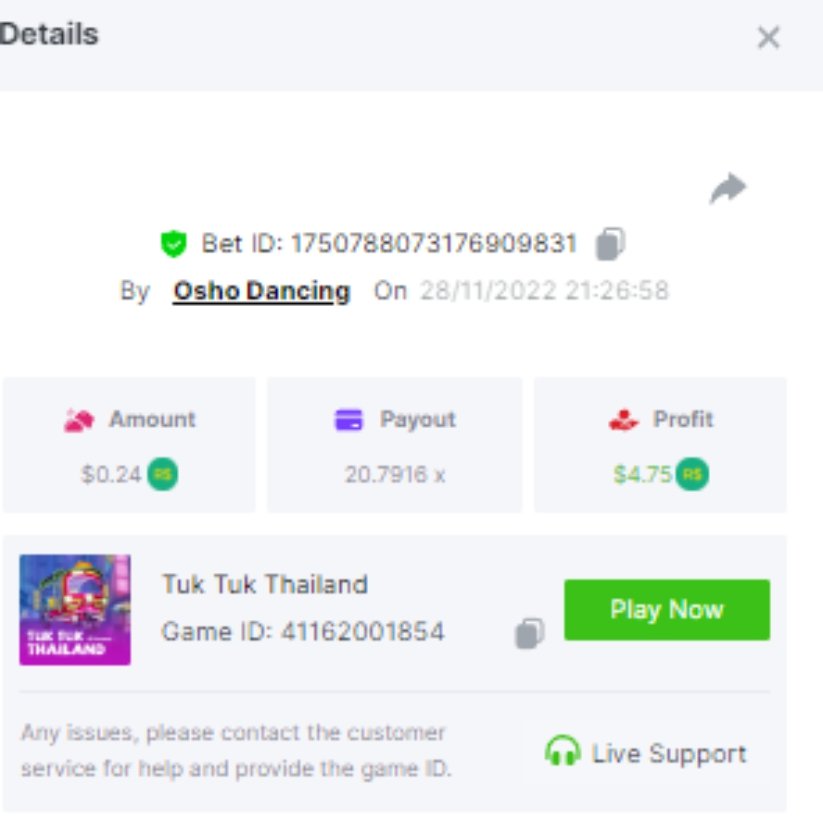Click the headphones support icon
Screen dimensions: 823x829
pyautogui.click(x=562, y=750)
